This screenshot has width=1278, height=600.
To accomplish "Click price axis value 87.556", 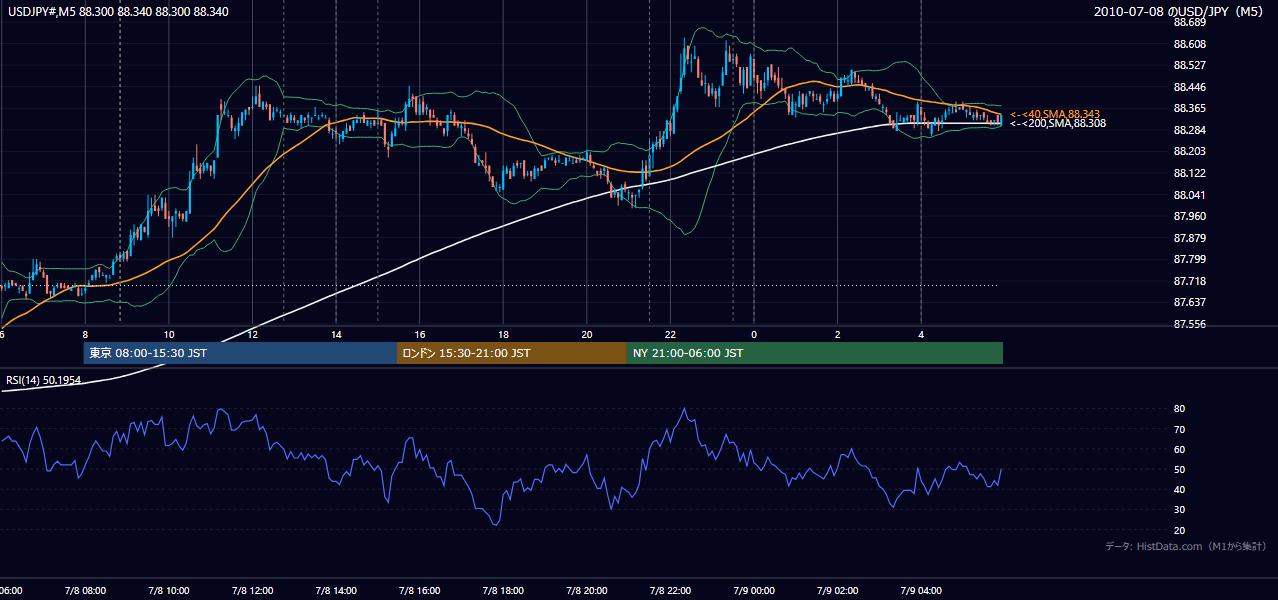I will (1189, 324).
